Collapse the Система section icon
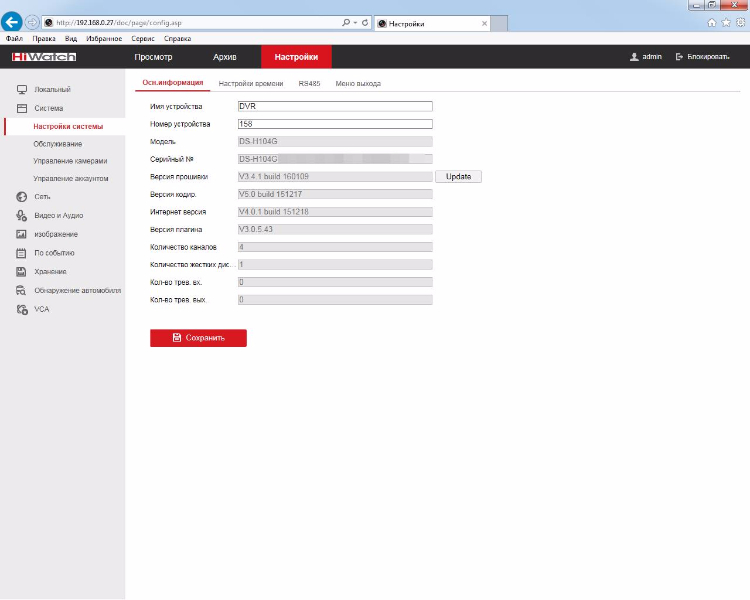750x600 pixels. 22,108
